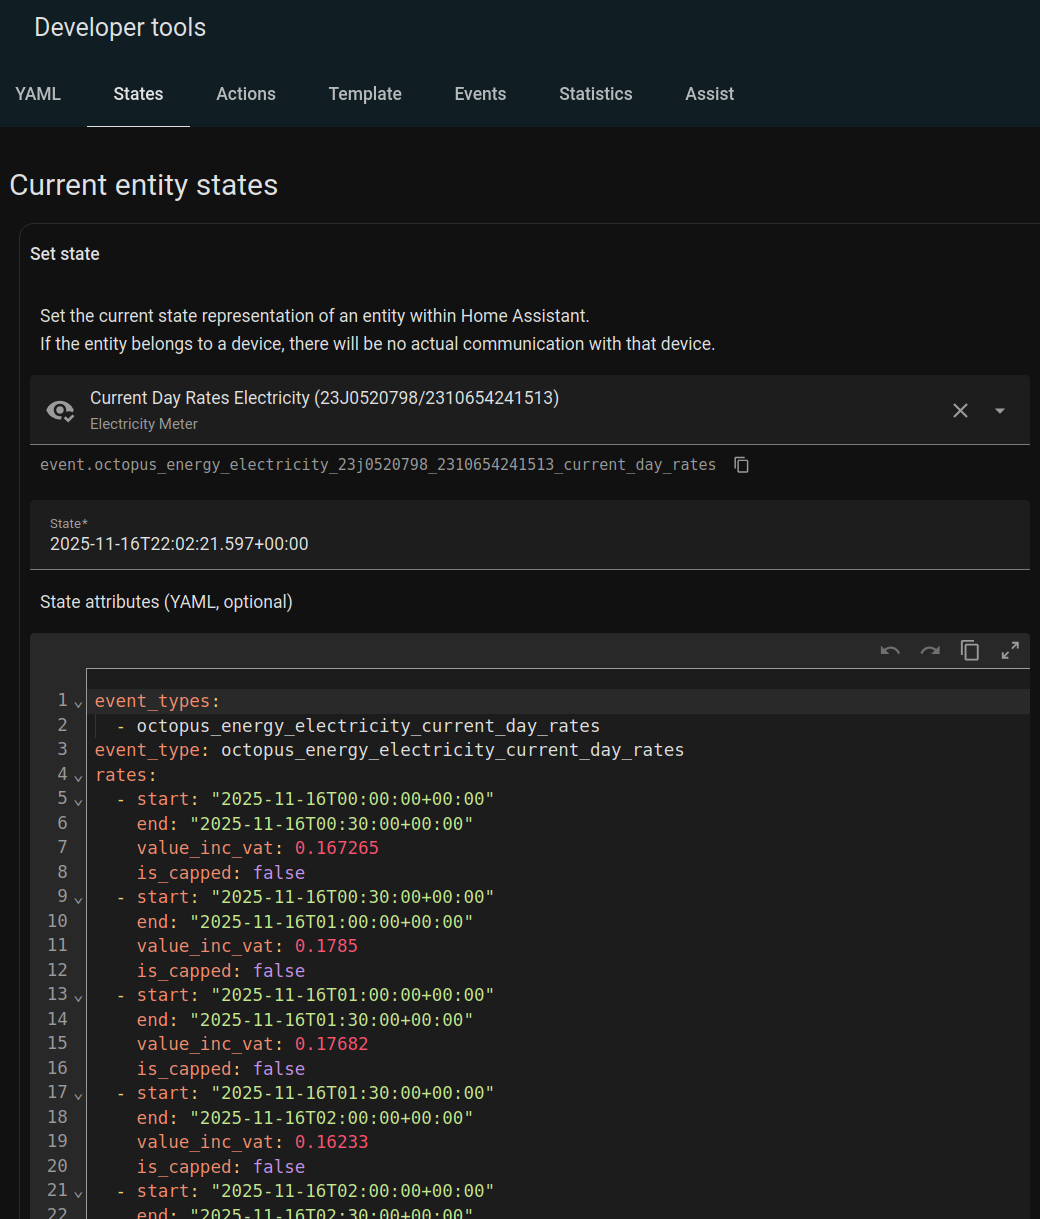Open the entity picker dropdown arrow

tap(1000, 410)
